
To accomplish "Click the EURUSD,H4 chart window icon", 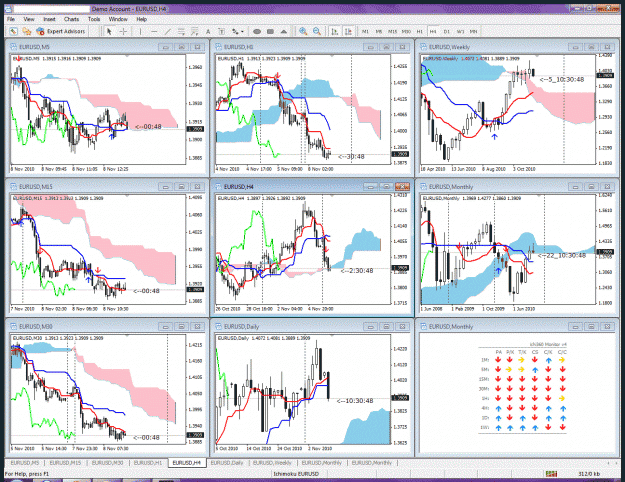I will (218, 187).
